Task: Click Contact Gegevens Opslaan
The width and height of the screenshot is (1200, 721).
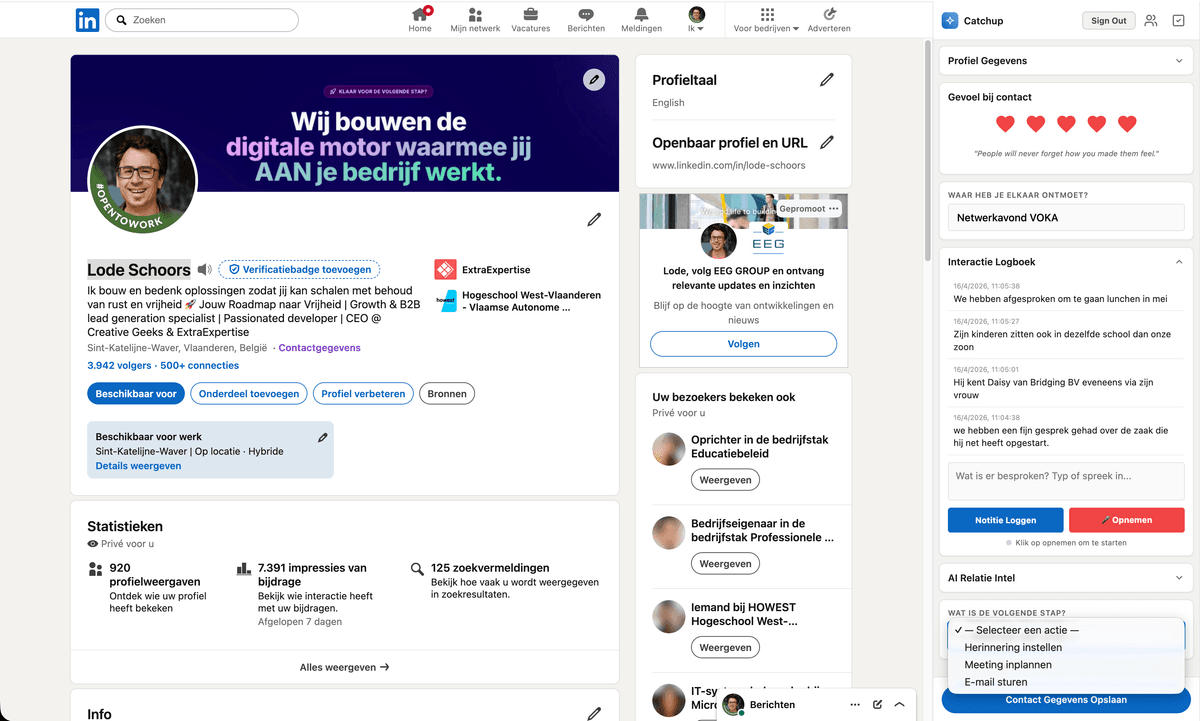Action: tap(1066, 700)
